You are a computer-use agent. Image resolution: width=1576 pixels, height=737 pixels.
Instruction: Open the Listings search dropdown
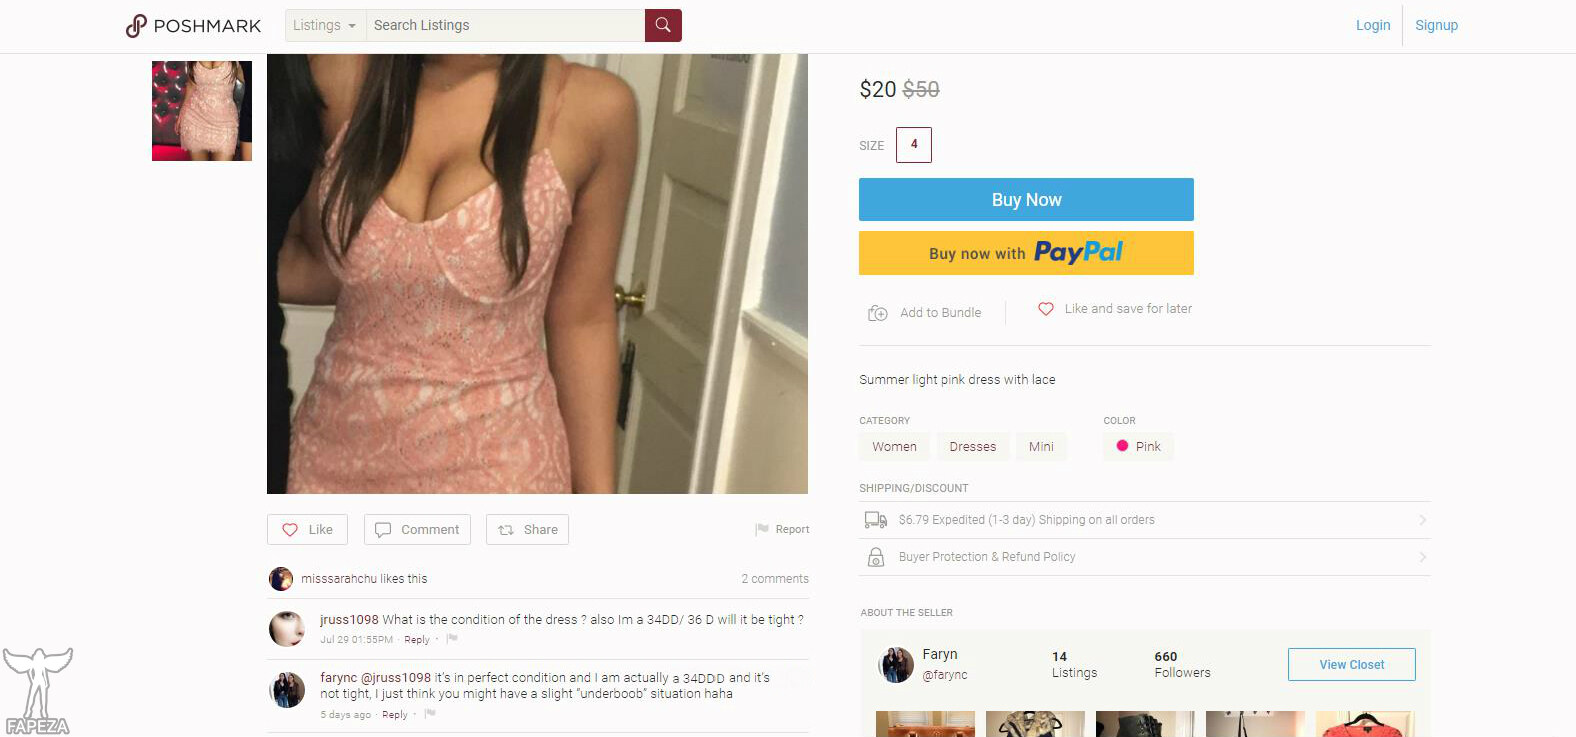[x=326, y=25]
